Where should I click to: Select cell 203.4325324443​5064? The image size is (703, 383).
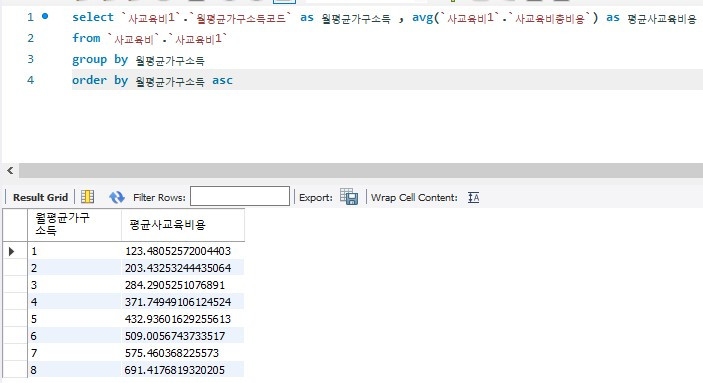click(x=183, y=268)
